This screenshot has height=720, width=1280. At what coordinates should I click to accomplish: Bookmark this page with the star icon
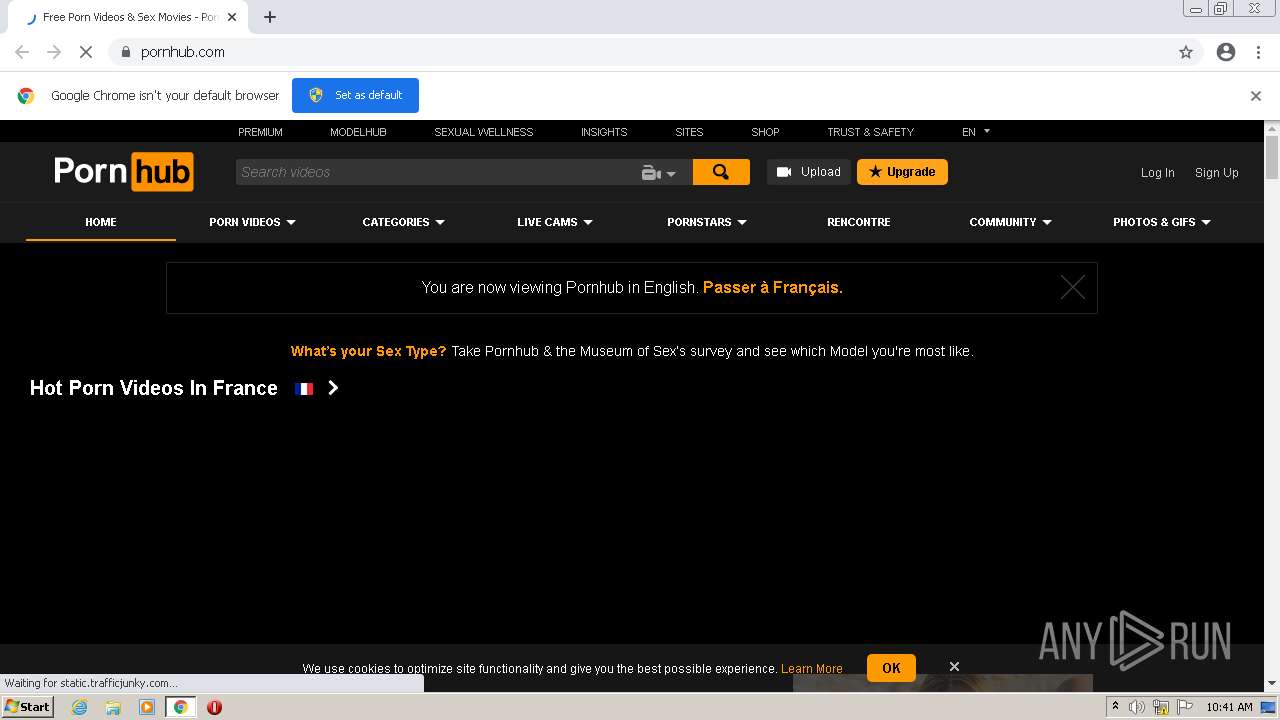tap(1186, 52)
